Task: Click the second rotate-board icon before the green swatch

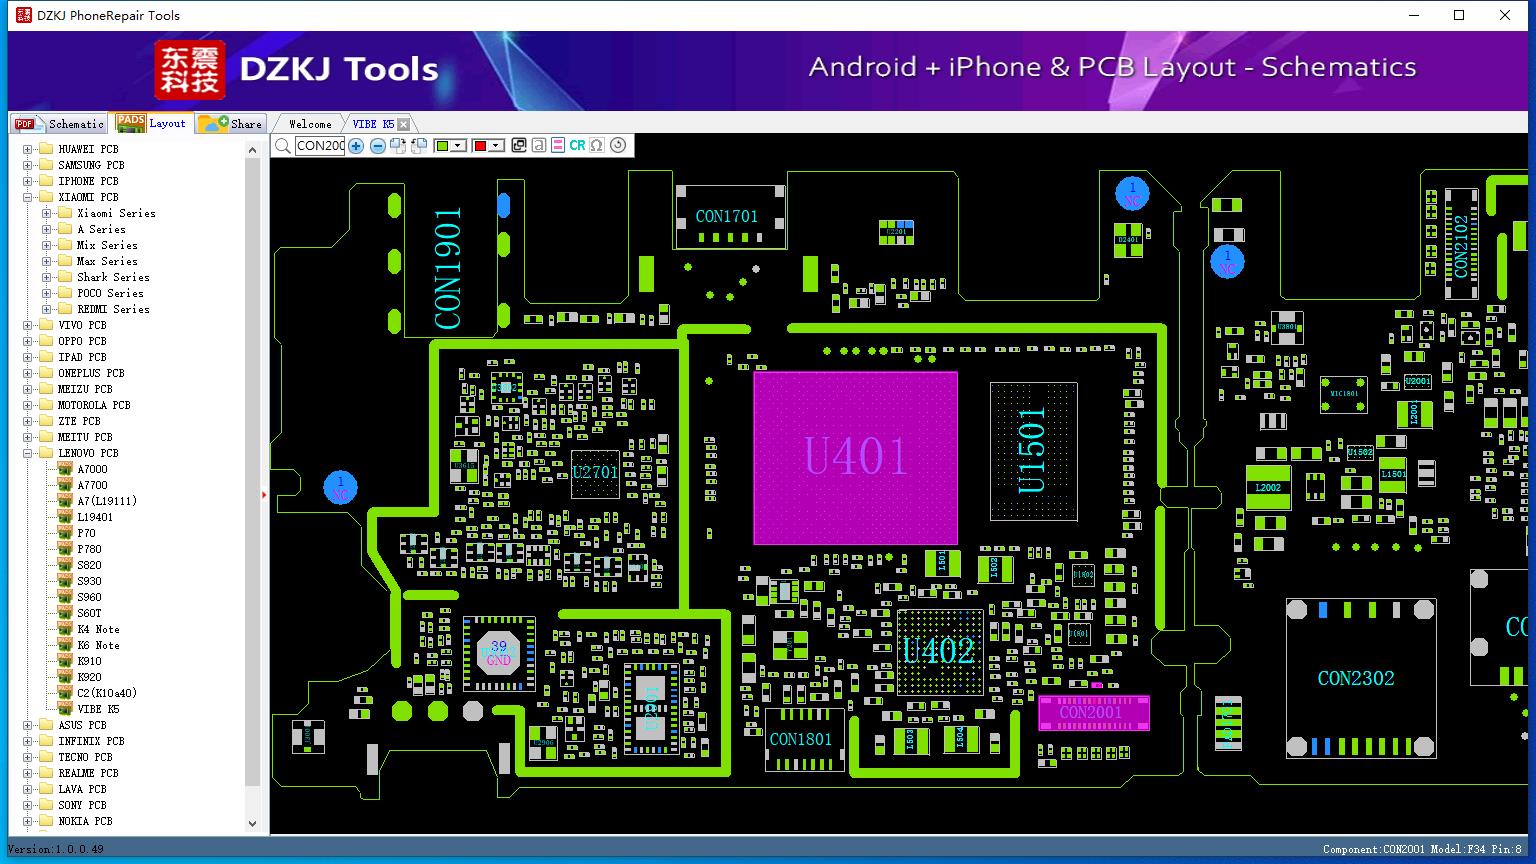Action: click(419, 146)
